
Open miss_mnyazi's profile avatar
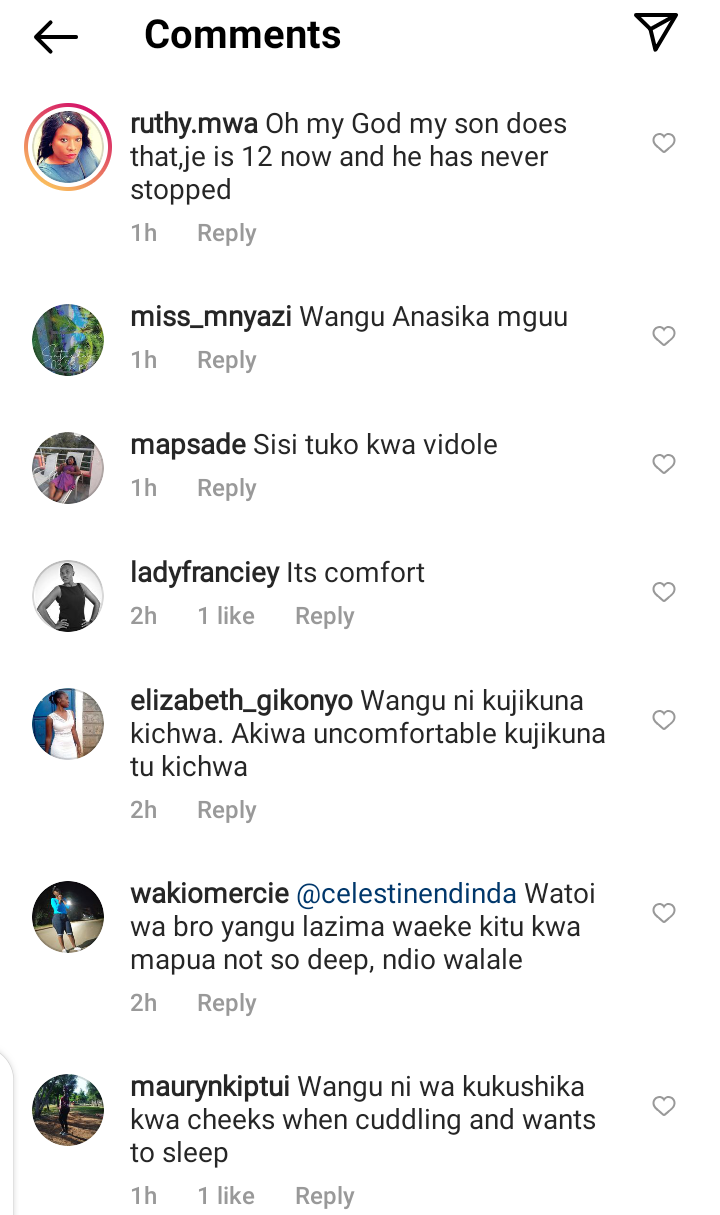pos(68,340)
